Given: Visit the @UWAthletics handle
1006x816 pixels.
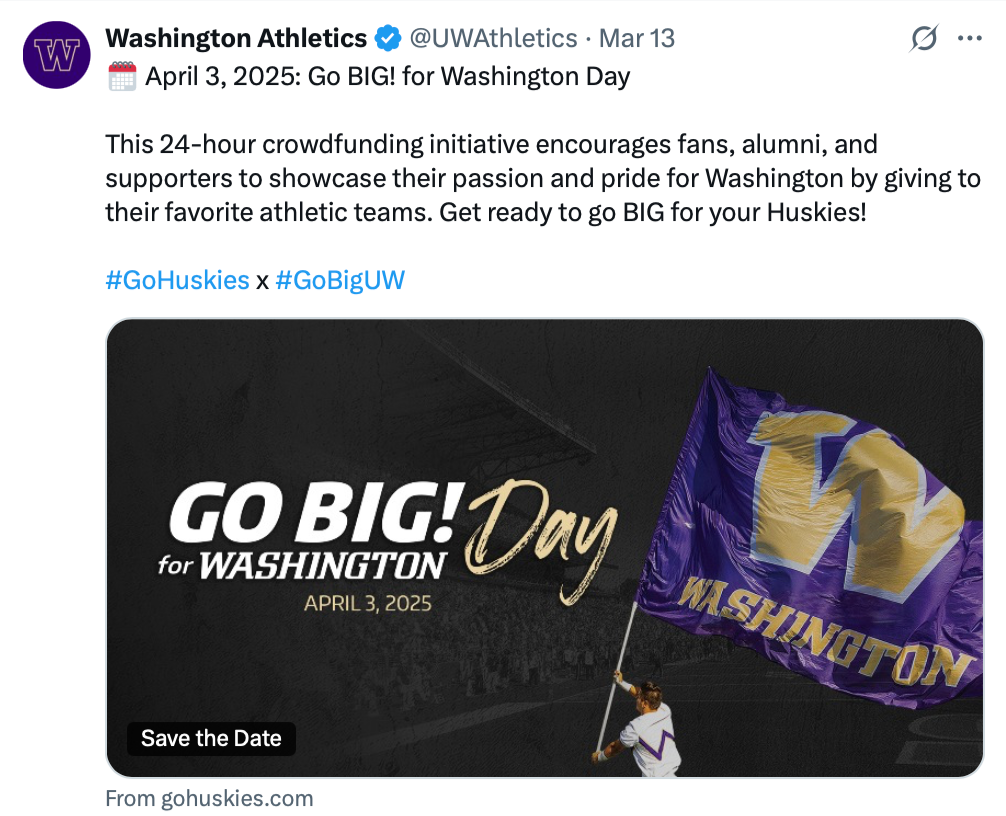Looking at the screenshot, I should pos(493,38).
